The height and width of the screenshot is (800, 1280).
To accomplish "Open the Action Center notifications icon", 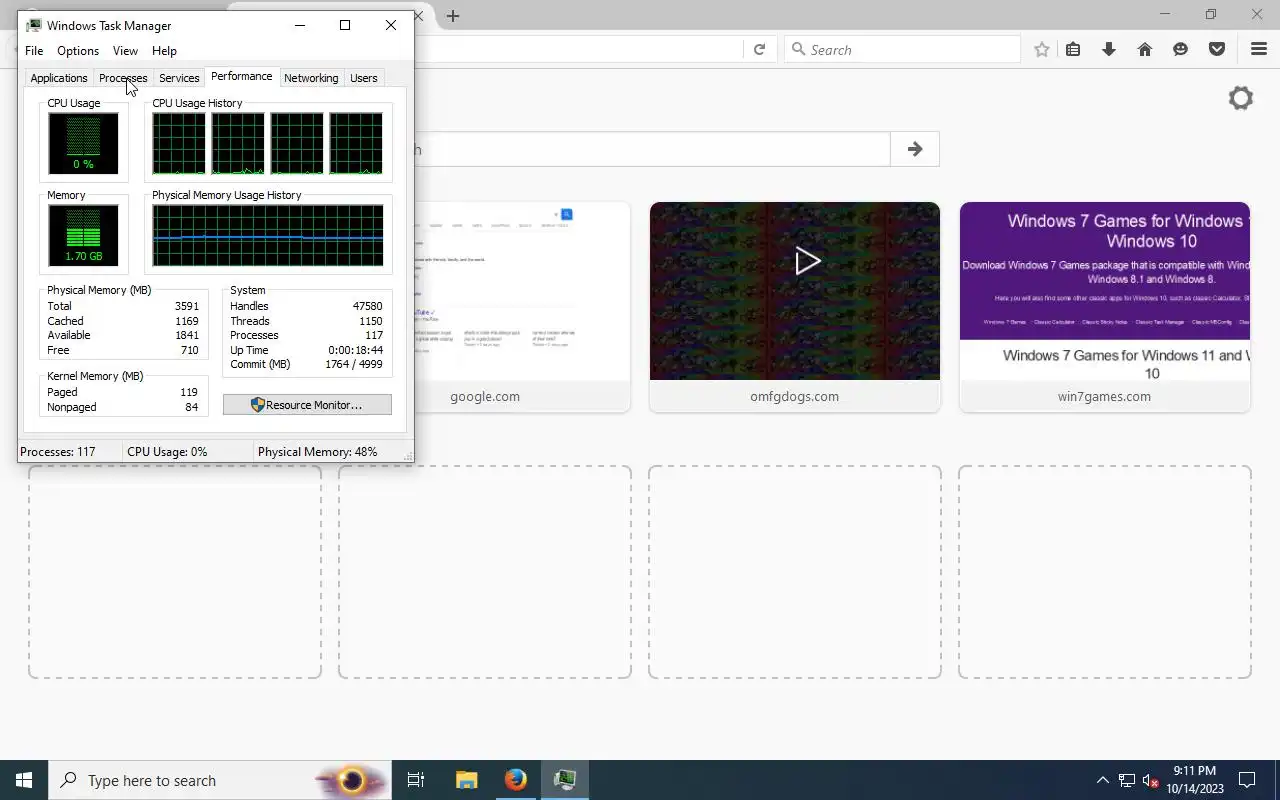I will 1247,780.
